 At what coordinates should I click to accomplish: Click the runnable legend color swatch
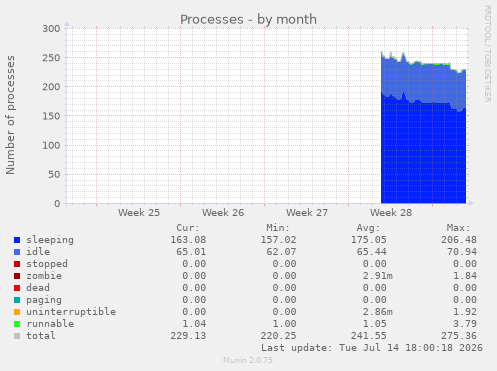[x=17, y=324]
